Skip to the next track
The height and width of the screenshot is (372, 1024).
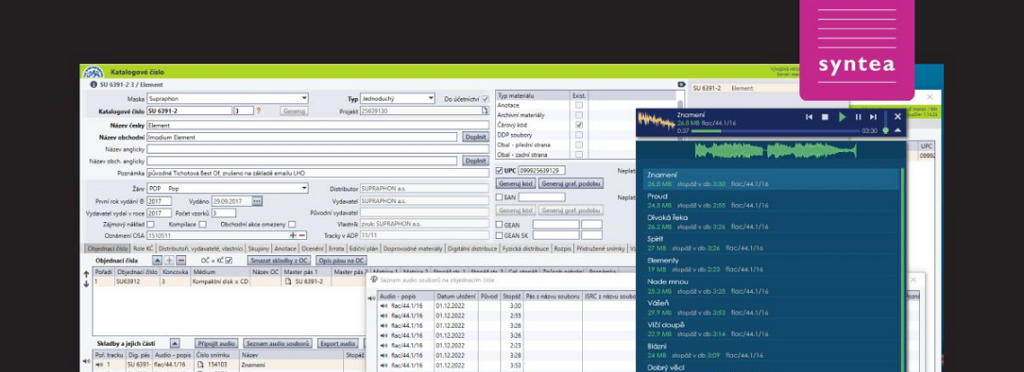coord(873,117)
